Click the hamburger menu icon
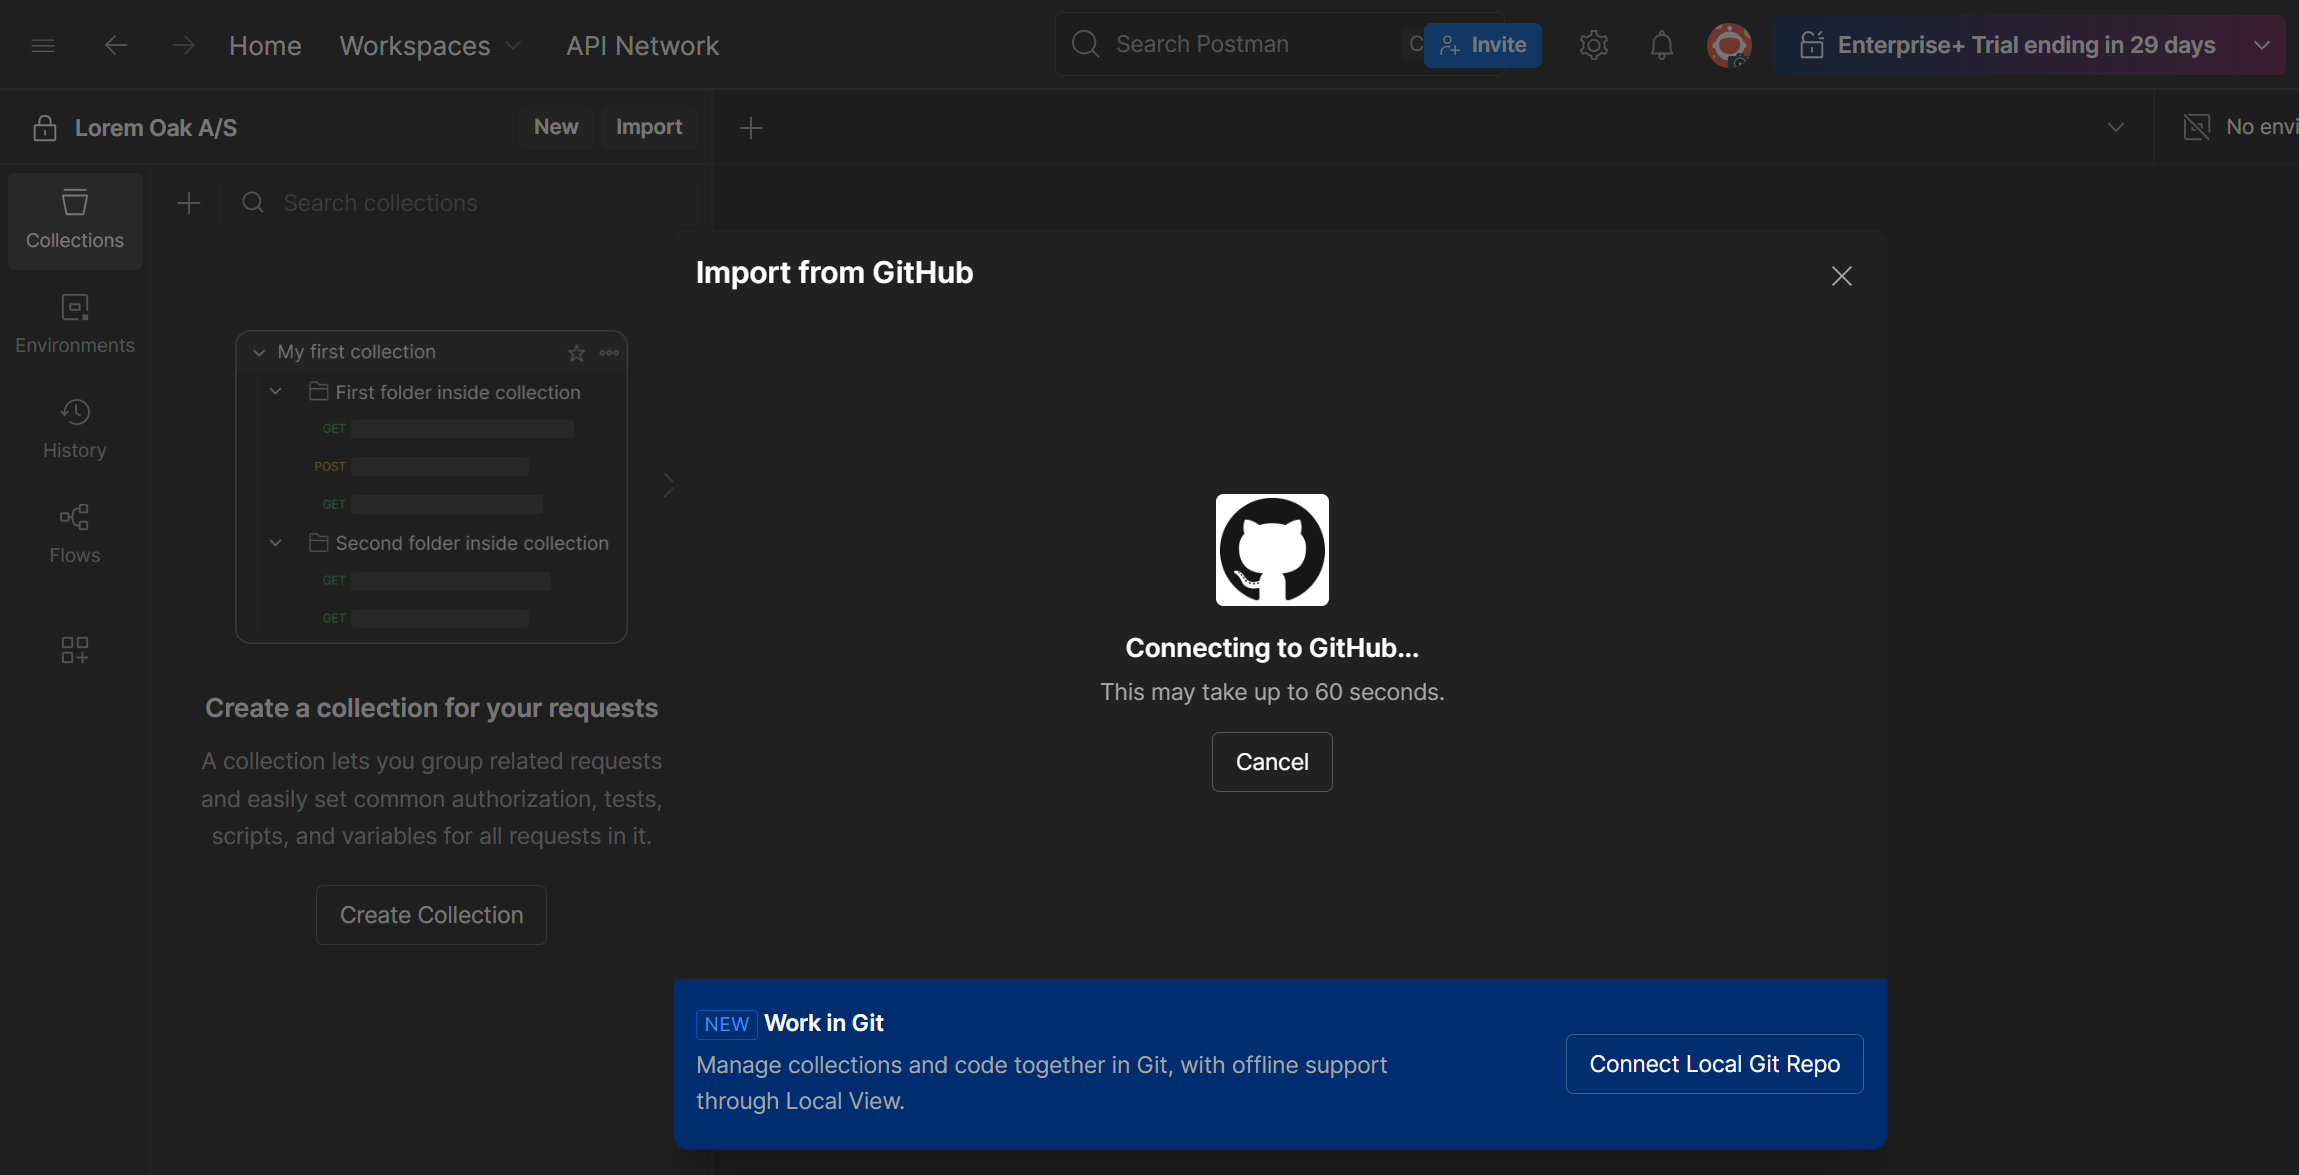Viewport: 2299px width, 1175px height. [x=43, y=45]
